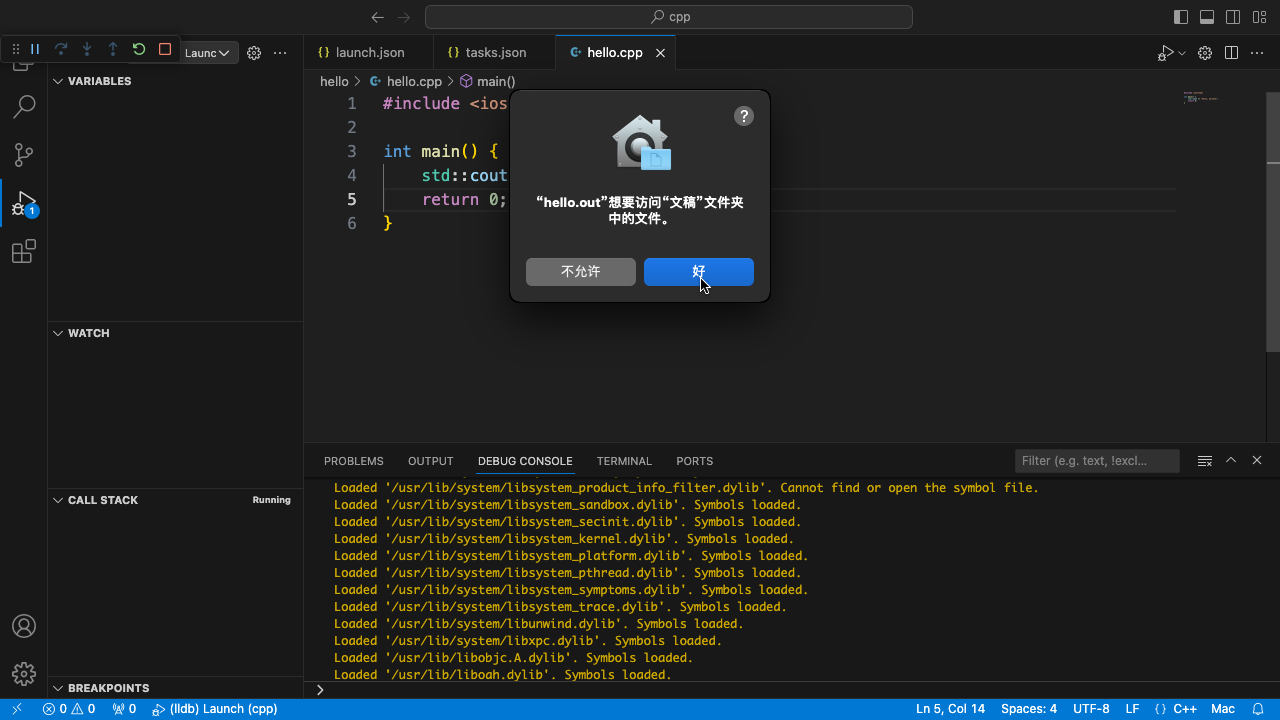Toggle the secondary side bar layout icon
The image size is (1280, 720).
click(x=1233, y=17)
